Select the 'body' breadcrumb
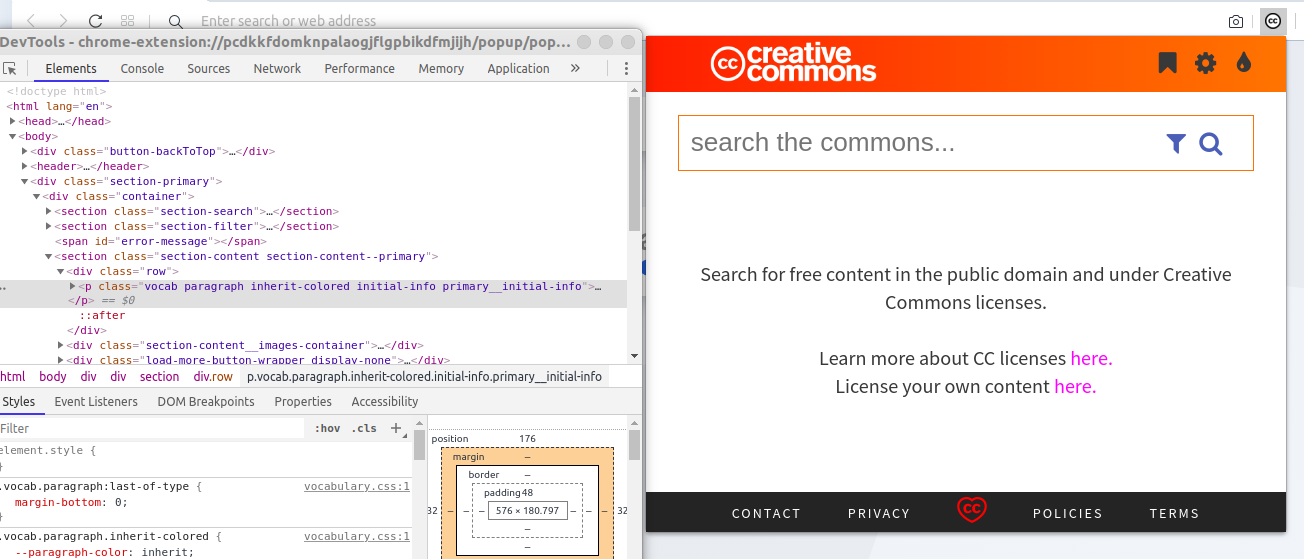 pyautogui.click(x=53, y=377)
